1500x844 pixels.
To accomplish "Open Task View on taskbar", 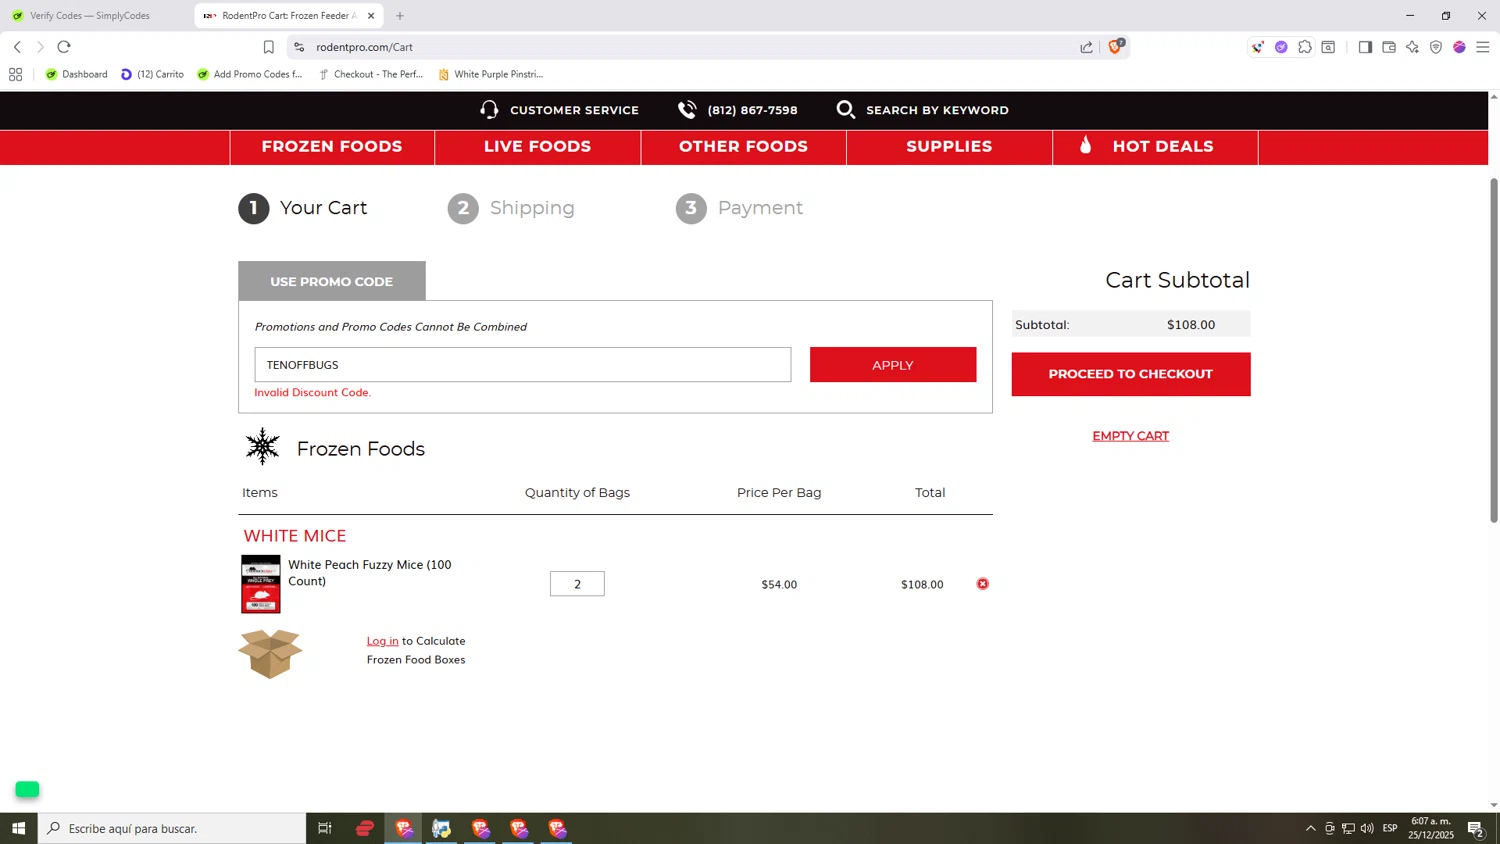I will [325, 828].
